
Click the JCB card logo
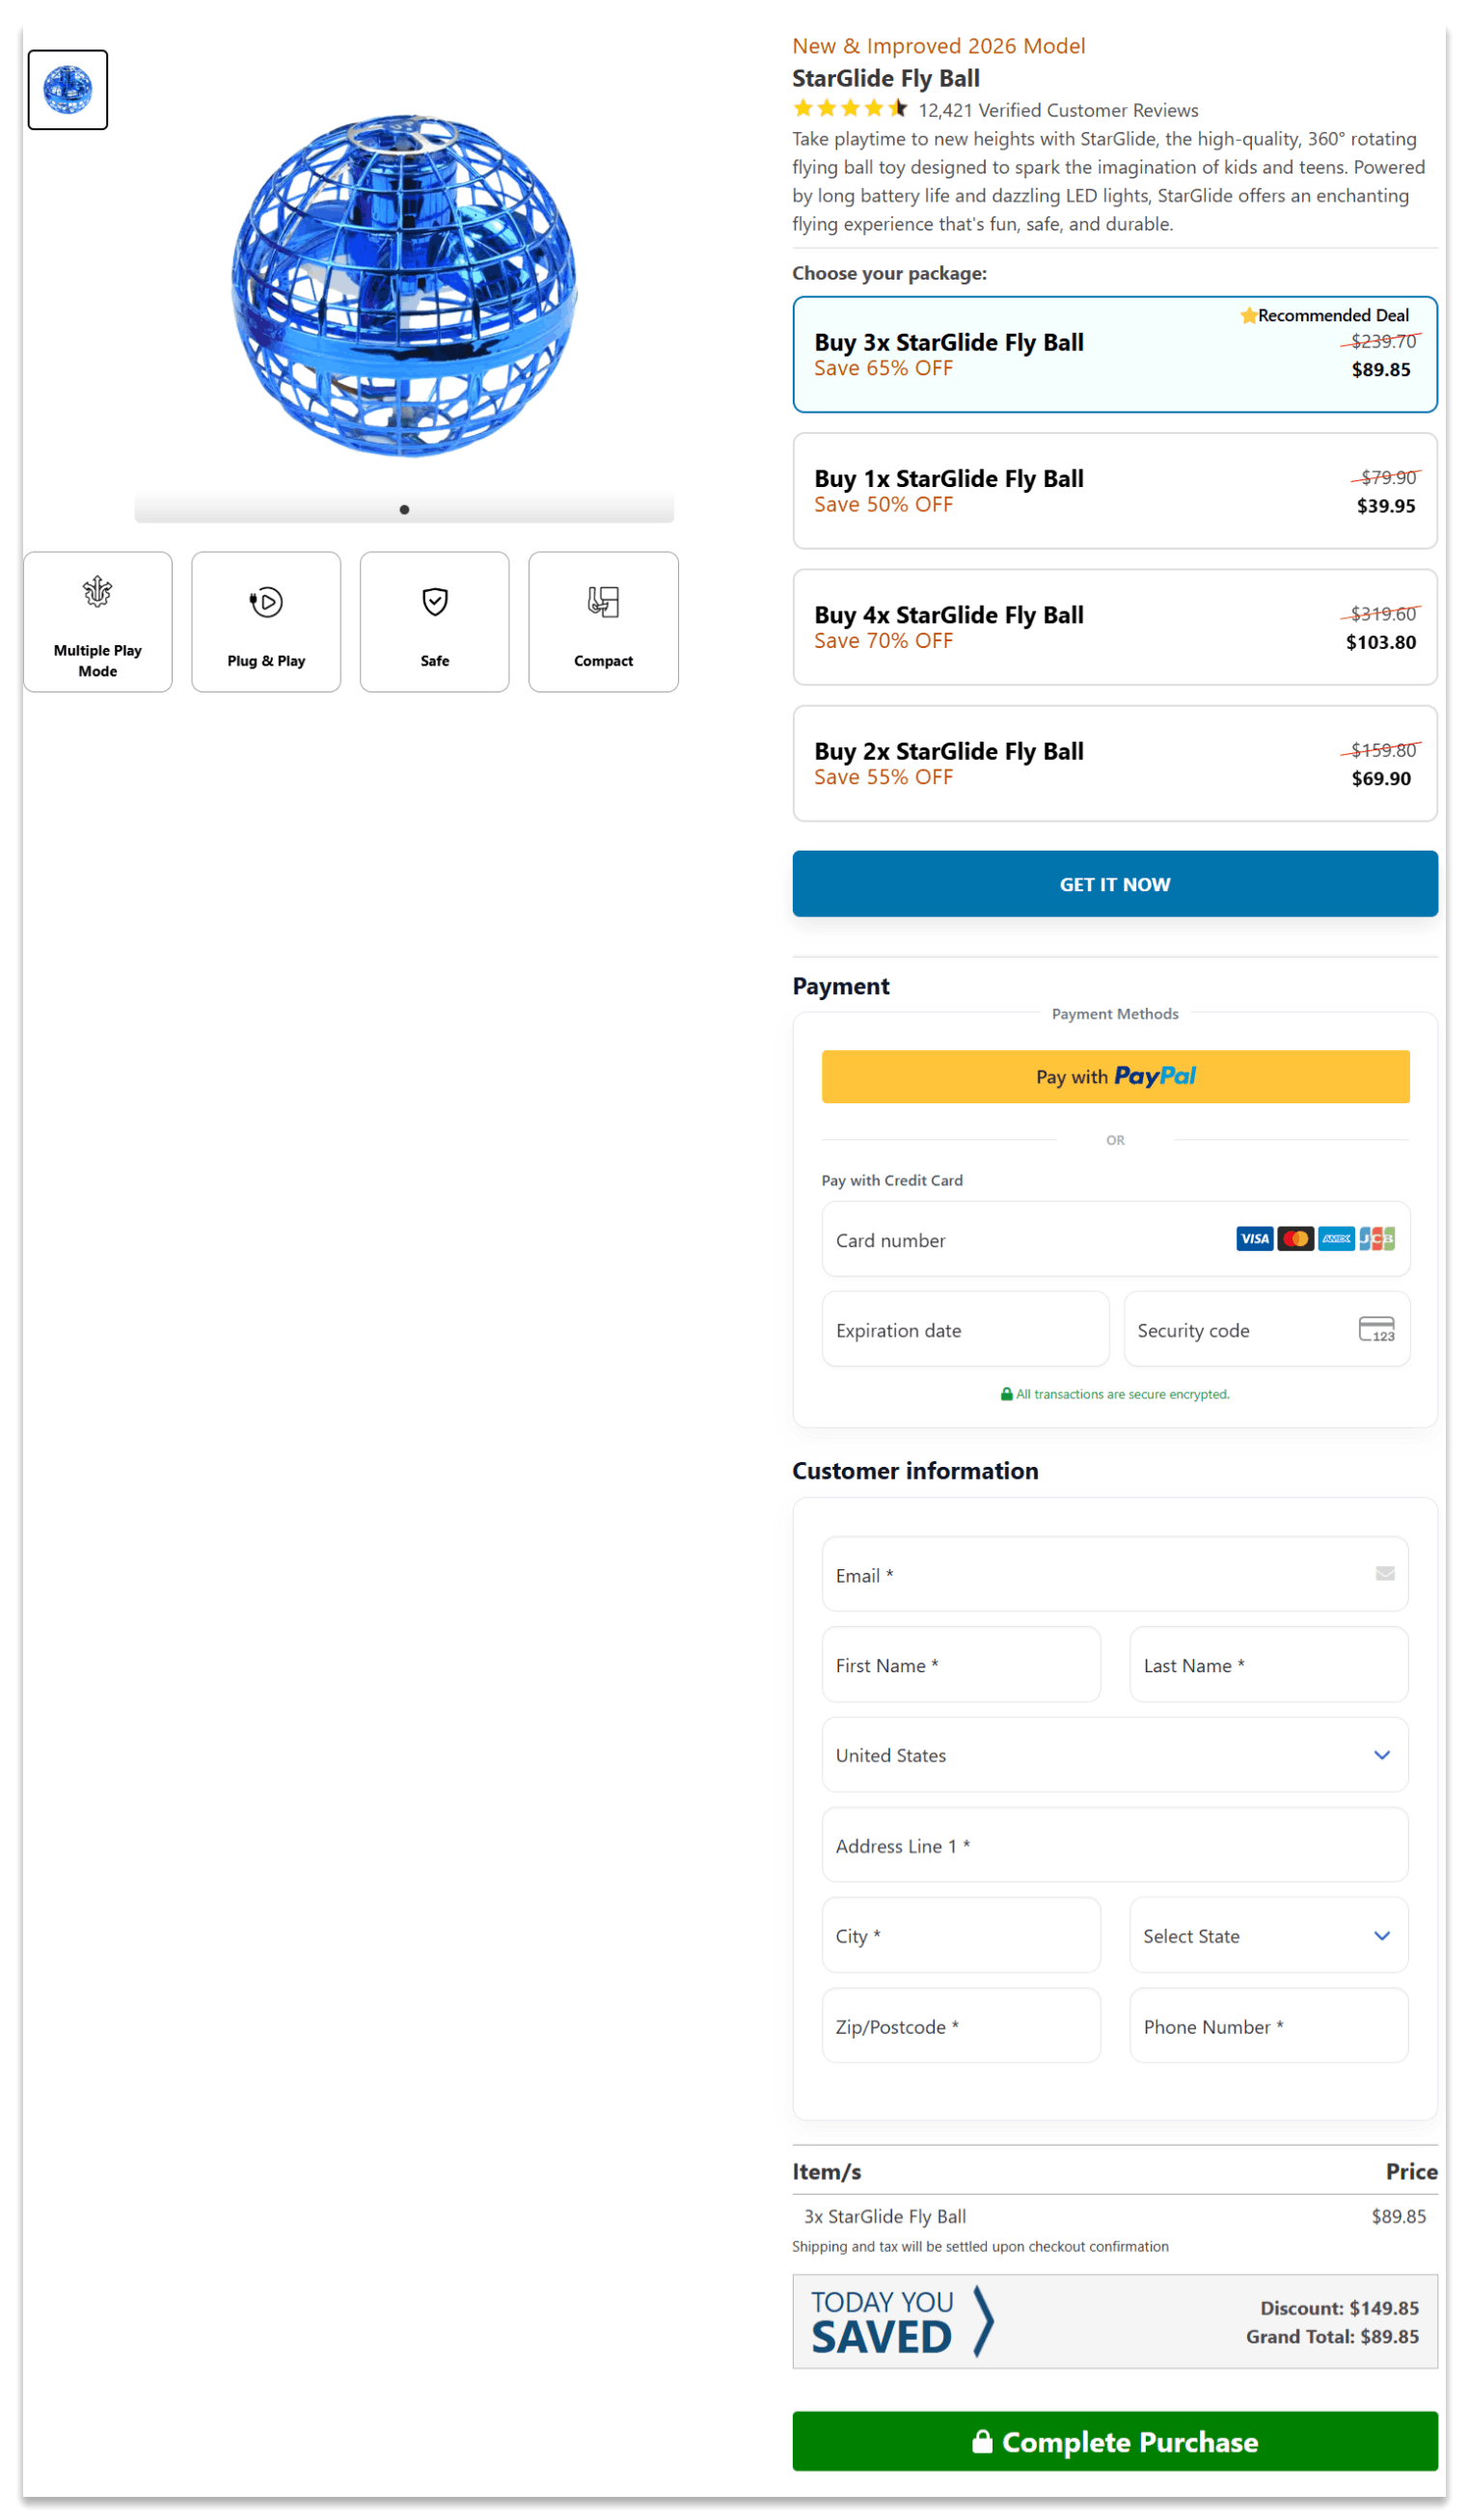(1376, 1239)
